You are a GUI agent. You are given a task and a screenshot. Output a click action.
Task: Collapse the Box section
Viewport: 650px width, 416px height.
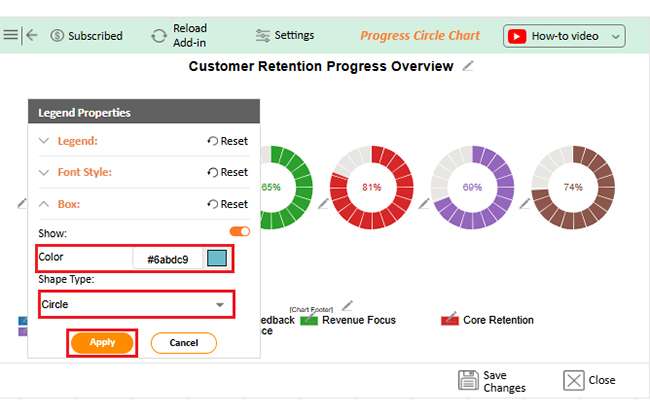pos(44,204)
